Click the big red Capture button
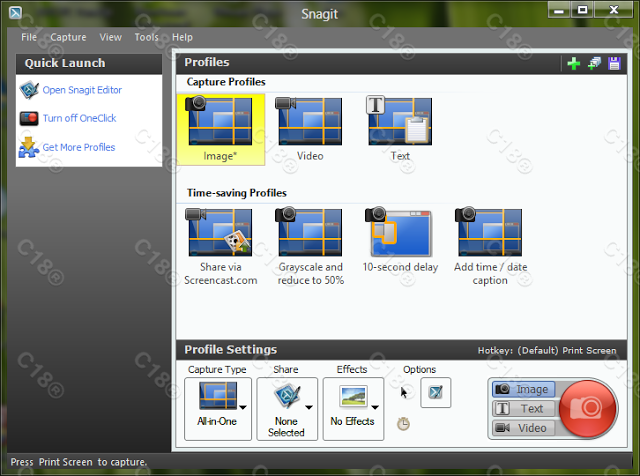The height and width of the screenshot is (476, 640). tap(587, 408)
